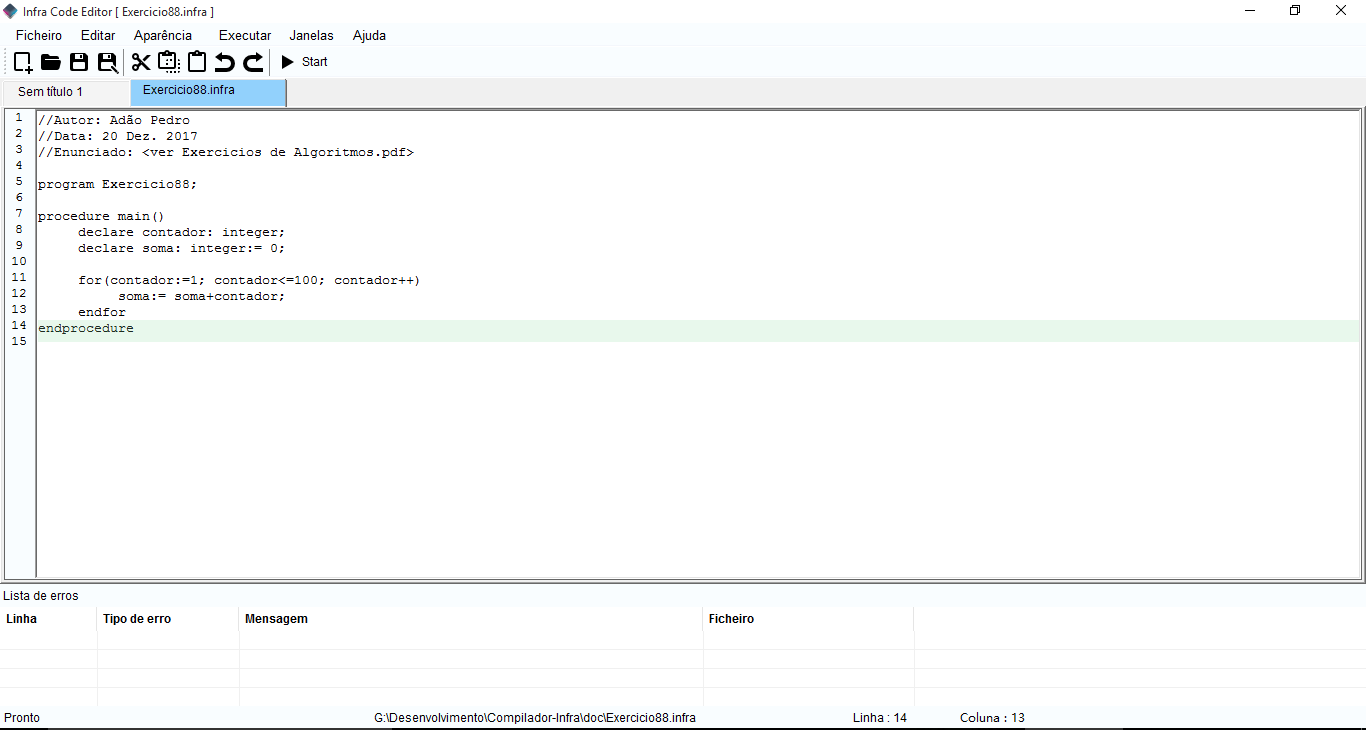
Task: Open the Aparência menu
Action: 163,35
